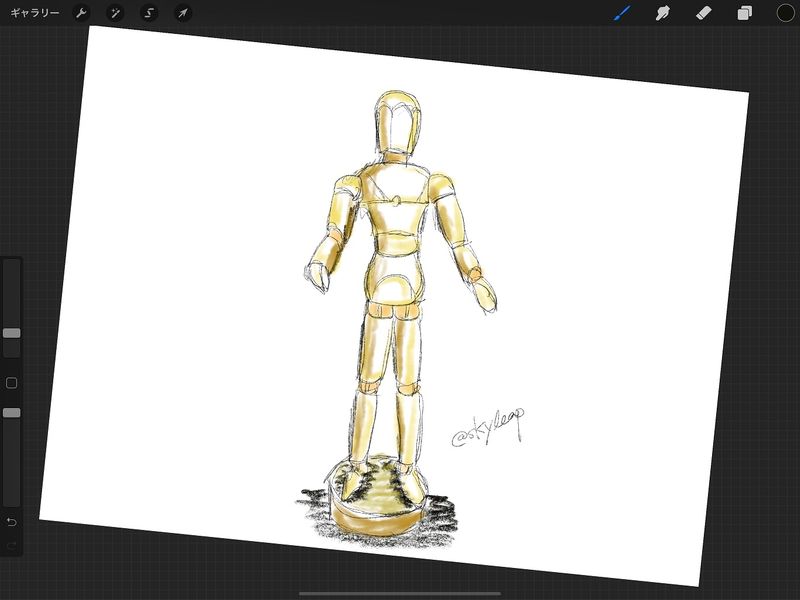Image resolution: width=800 pixels, height=600 pixels.
Task: Open the Adjustments magic wand menu
Action: 116,13
